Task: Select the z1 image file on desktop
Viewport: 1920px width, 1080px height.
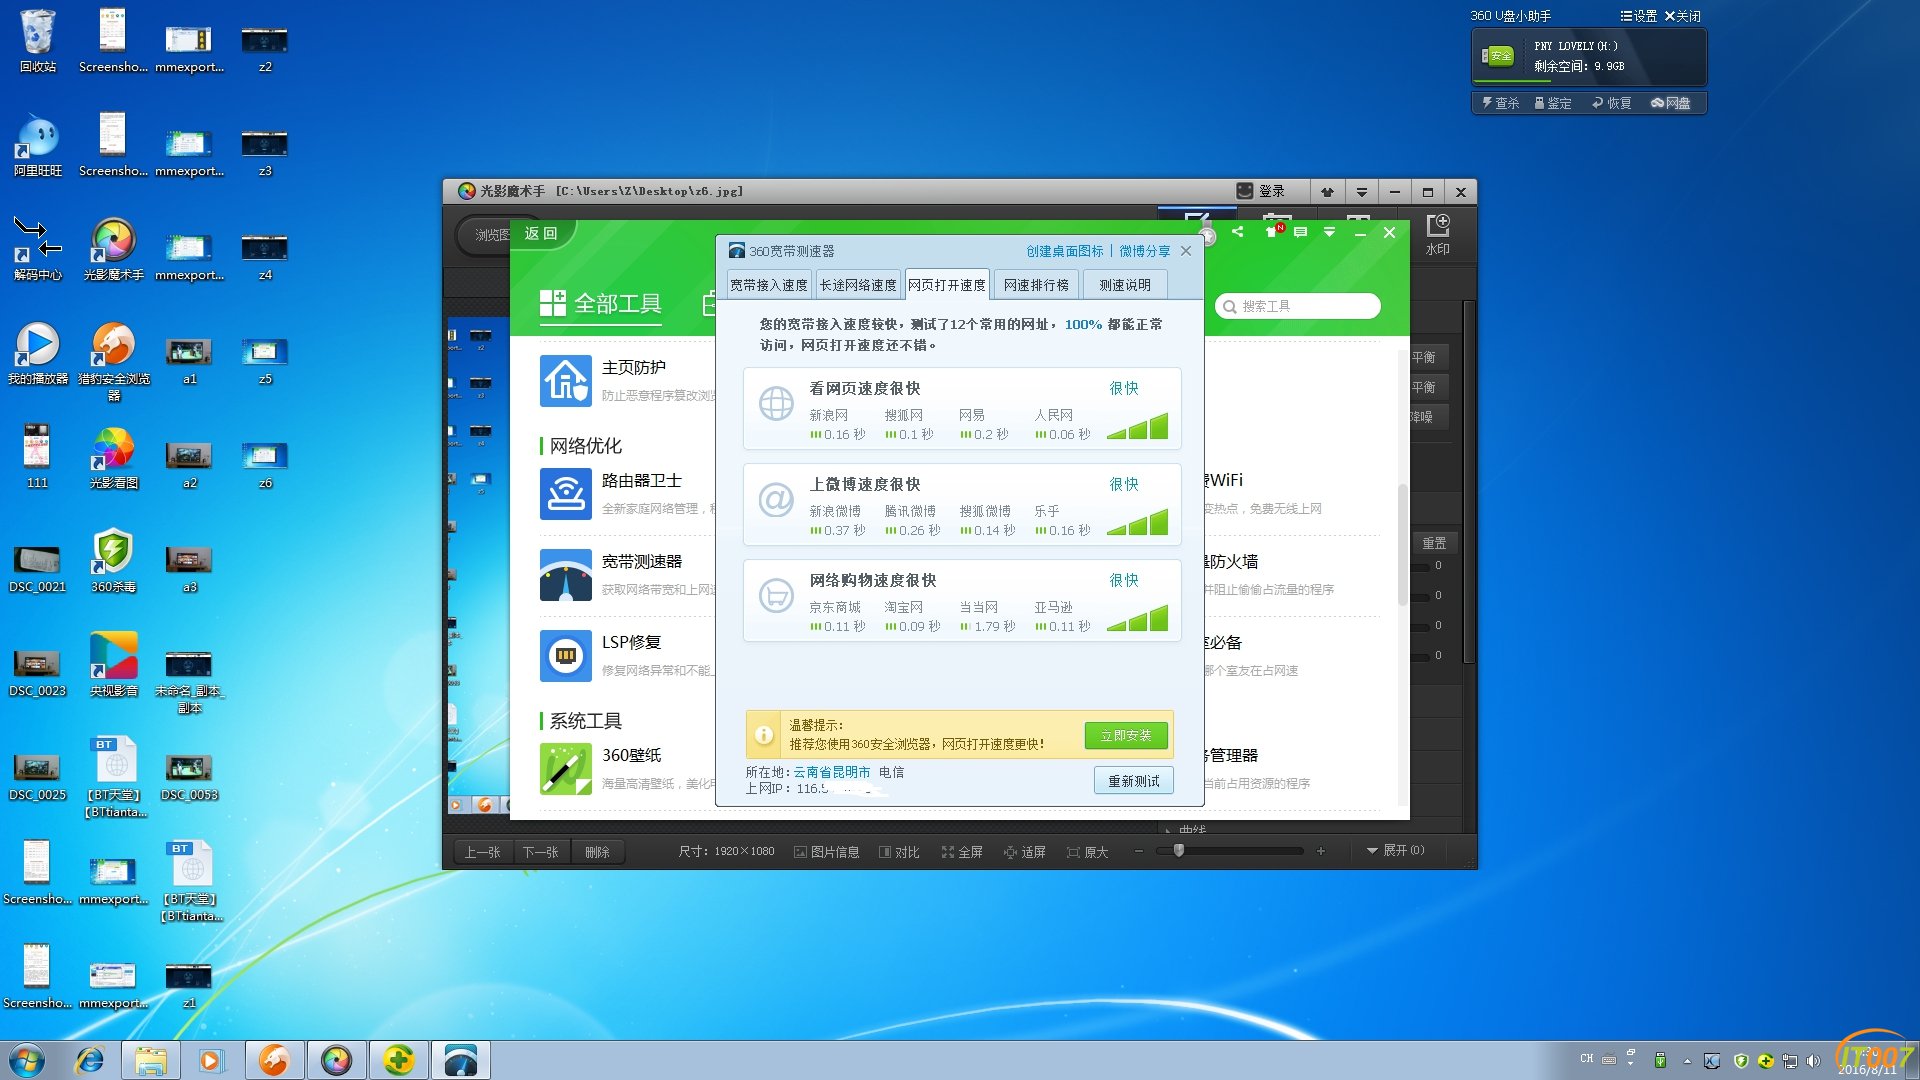Action: [189, 984]
